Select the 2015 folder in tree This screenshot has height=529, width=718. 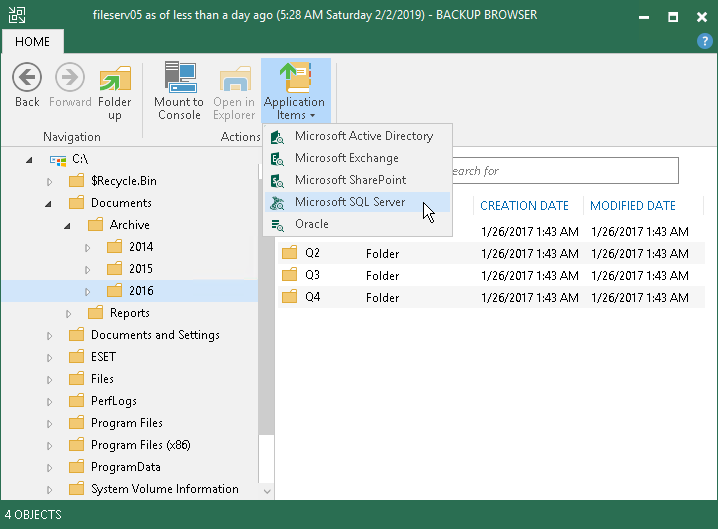tap(140, 269)
